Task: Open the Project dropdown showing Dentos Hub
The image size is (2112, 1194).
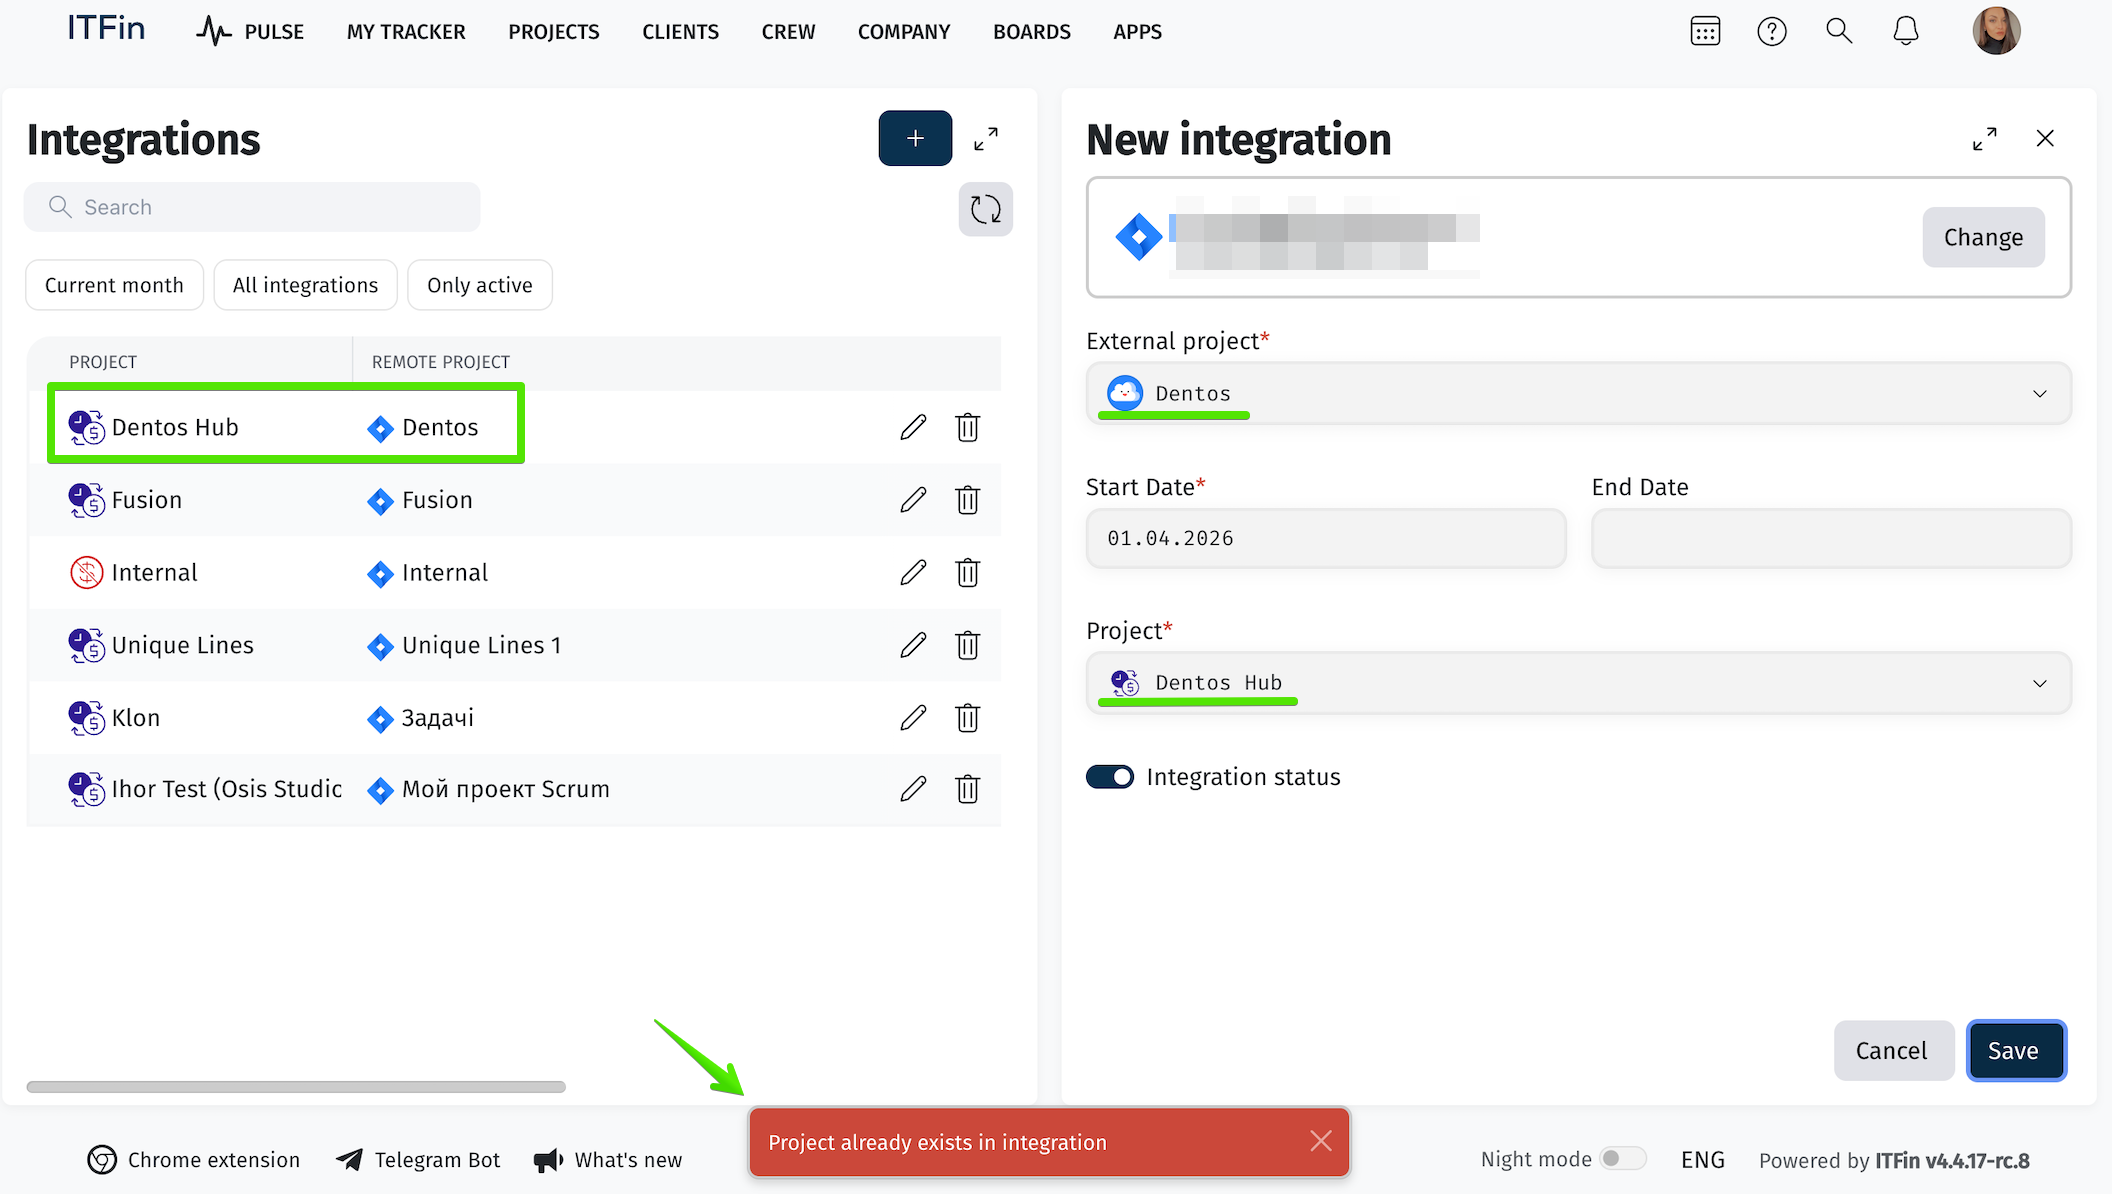Action: (1578, 683)
